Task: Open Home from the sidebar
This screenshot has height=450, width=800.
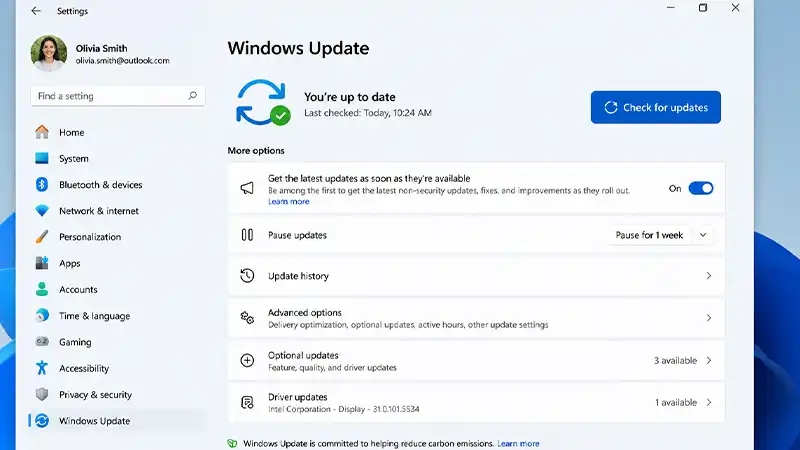Action: (118, 132)
